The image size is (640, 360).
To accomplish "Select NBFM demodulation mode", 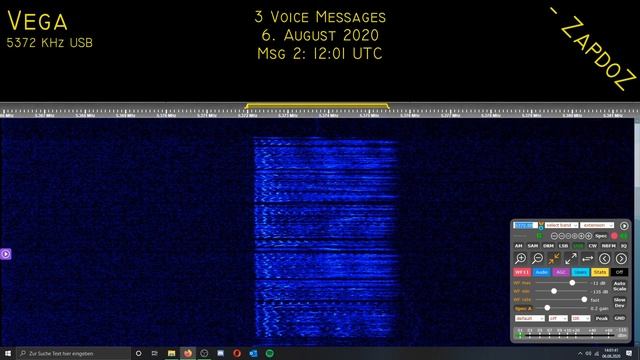I will click(609, 246).
